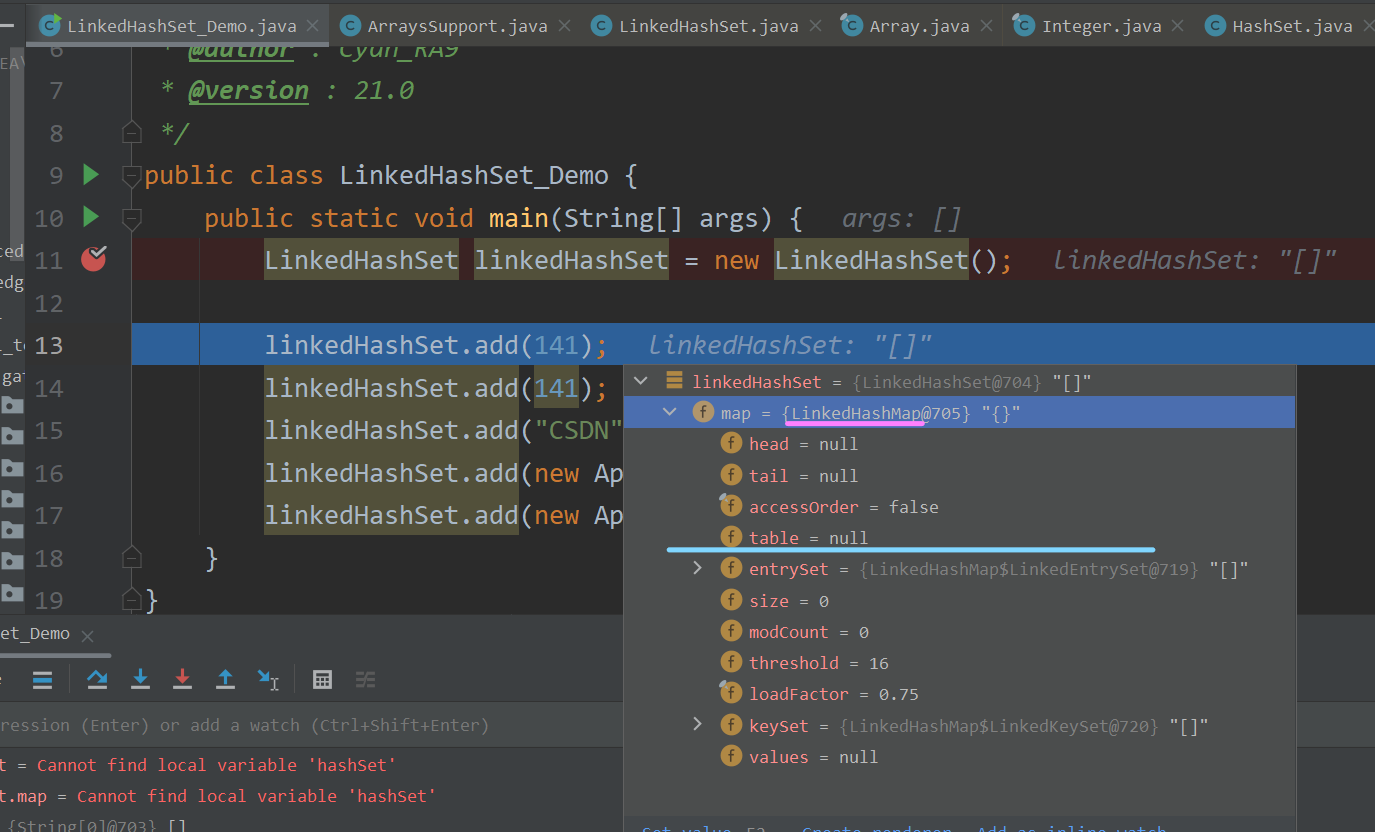Image resolution: width=1375 pixels, height=832 pixels.
Task: Click the class icon on HashSet.java tab
Action: (1216, 26)
